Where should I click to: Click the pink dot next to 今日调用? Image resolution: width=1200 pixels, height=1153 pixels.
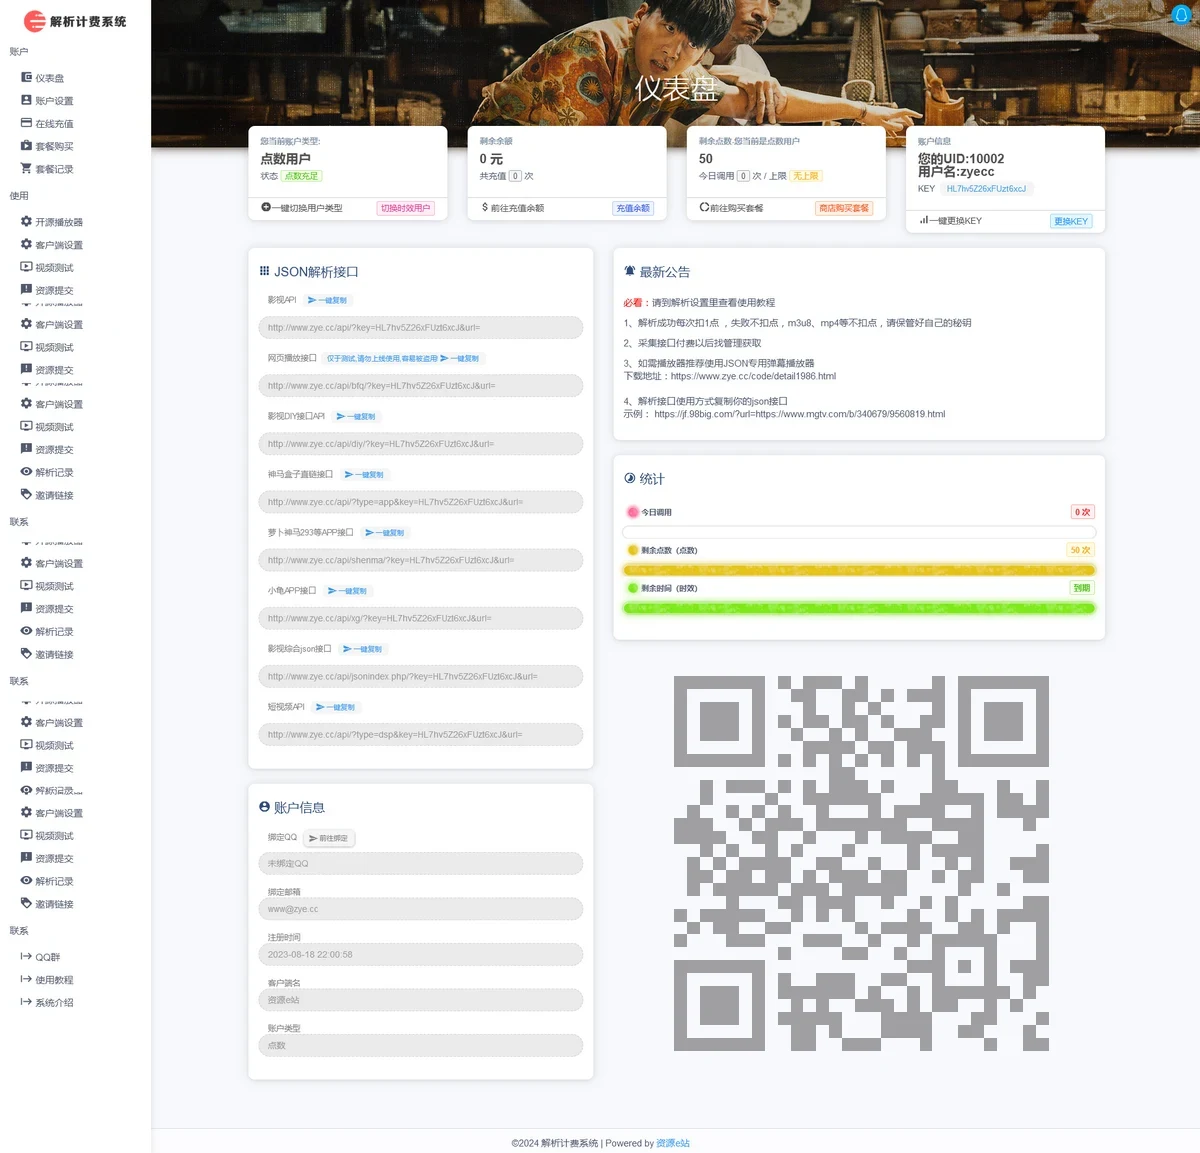[x=632, y=512]
